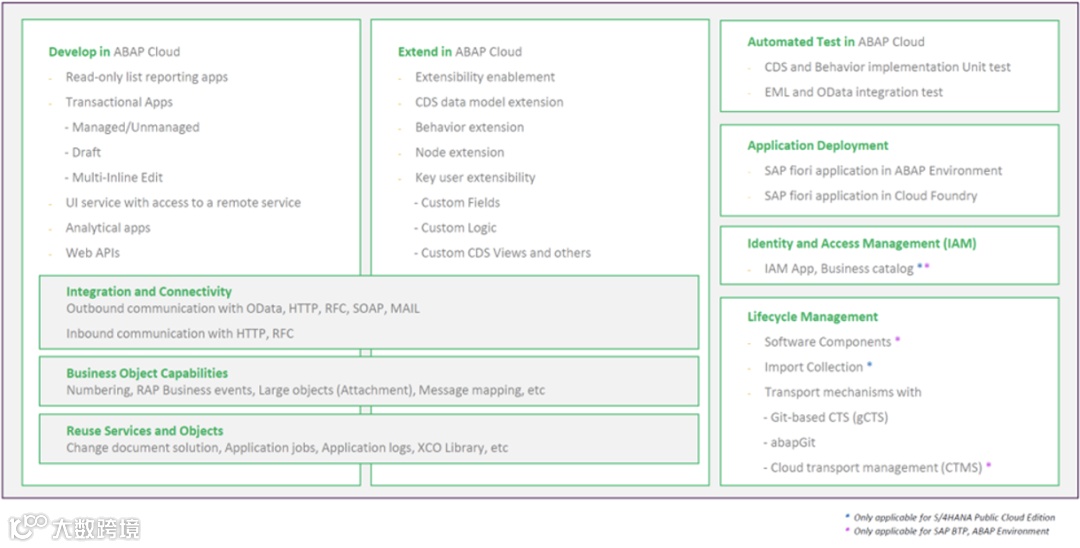1080x548 pixels.
Task: Click the 'Import Collection' entry
Action: (813, 367)
